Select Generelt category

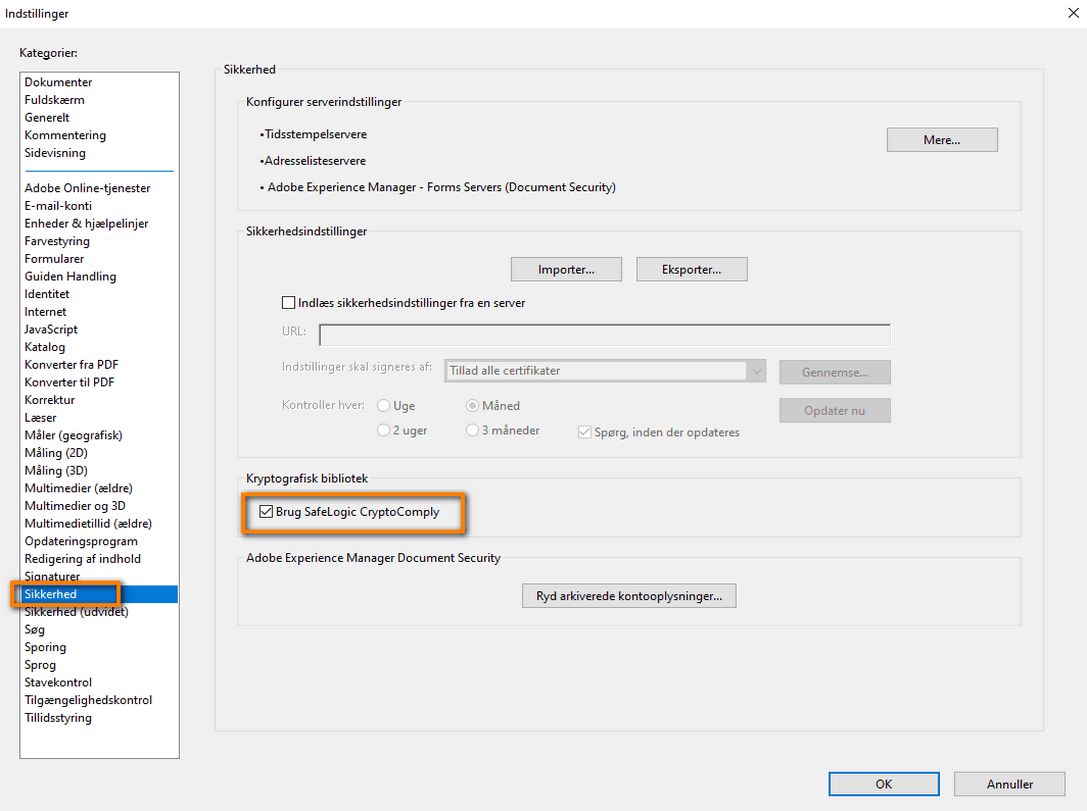point(47,117)
